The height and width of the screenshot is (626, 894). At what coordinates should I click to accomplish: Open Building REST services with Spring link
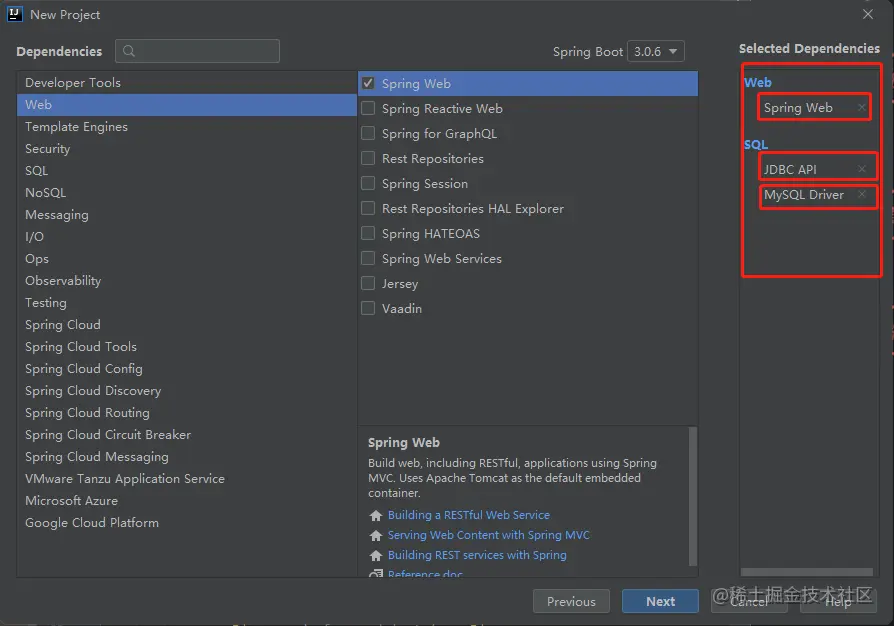click(x=477, y=555)
